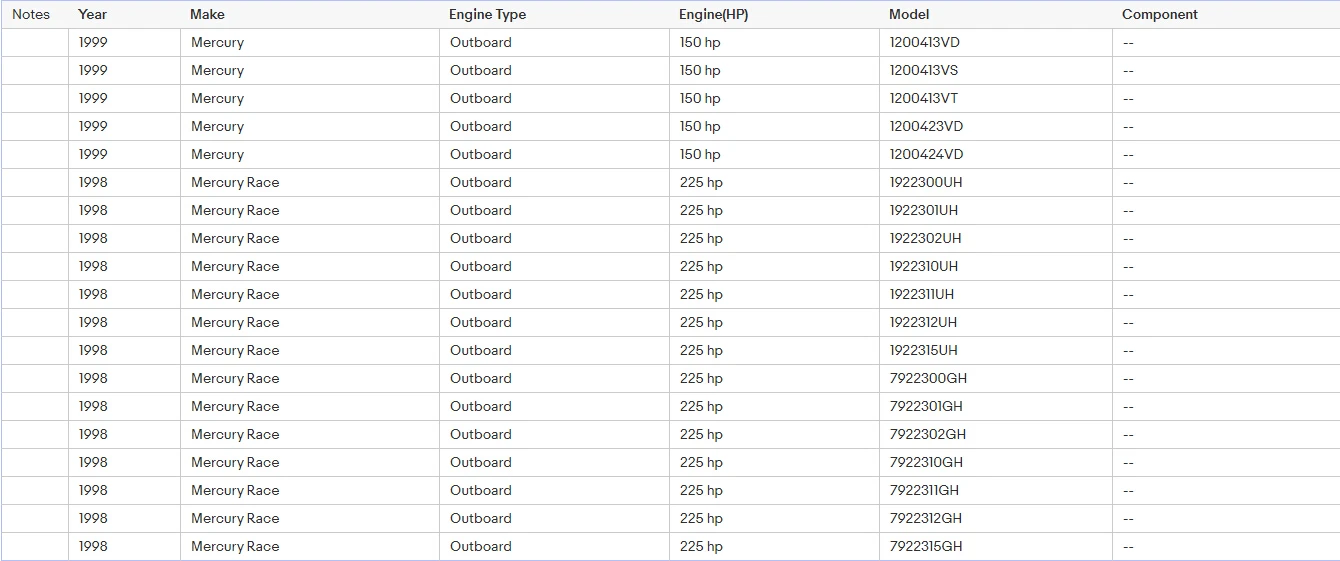Viewport: 1340px width, 561px height.
Task: Click the Notes column header
Action: 31,15
